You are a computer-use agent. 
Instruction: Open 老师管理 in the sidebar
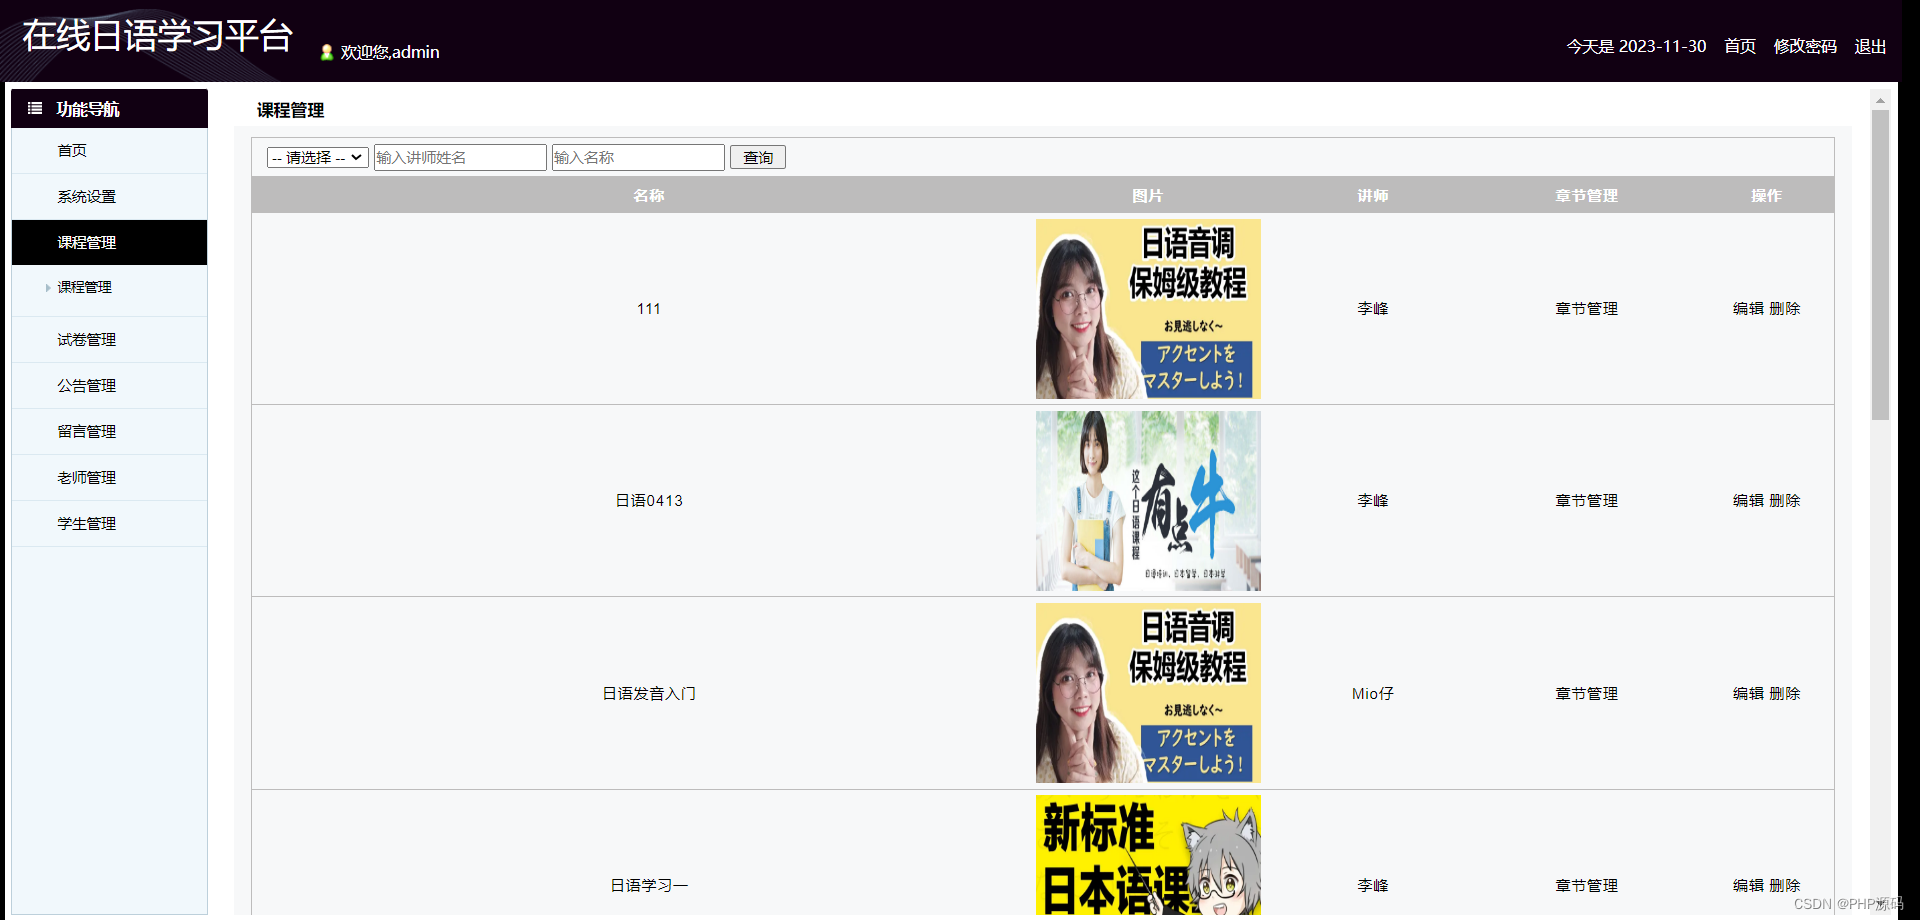109,478
